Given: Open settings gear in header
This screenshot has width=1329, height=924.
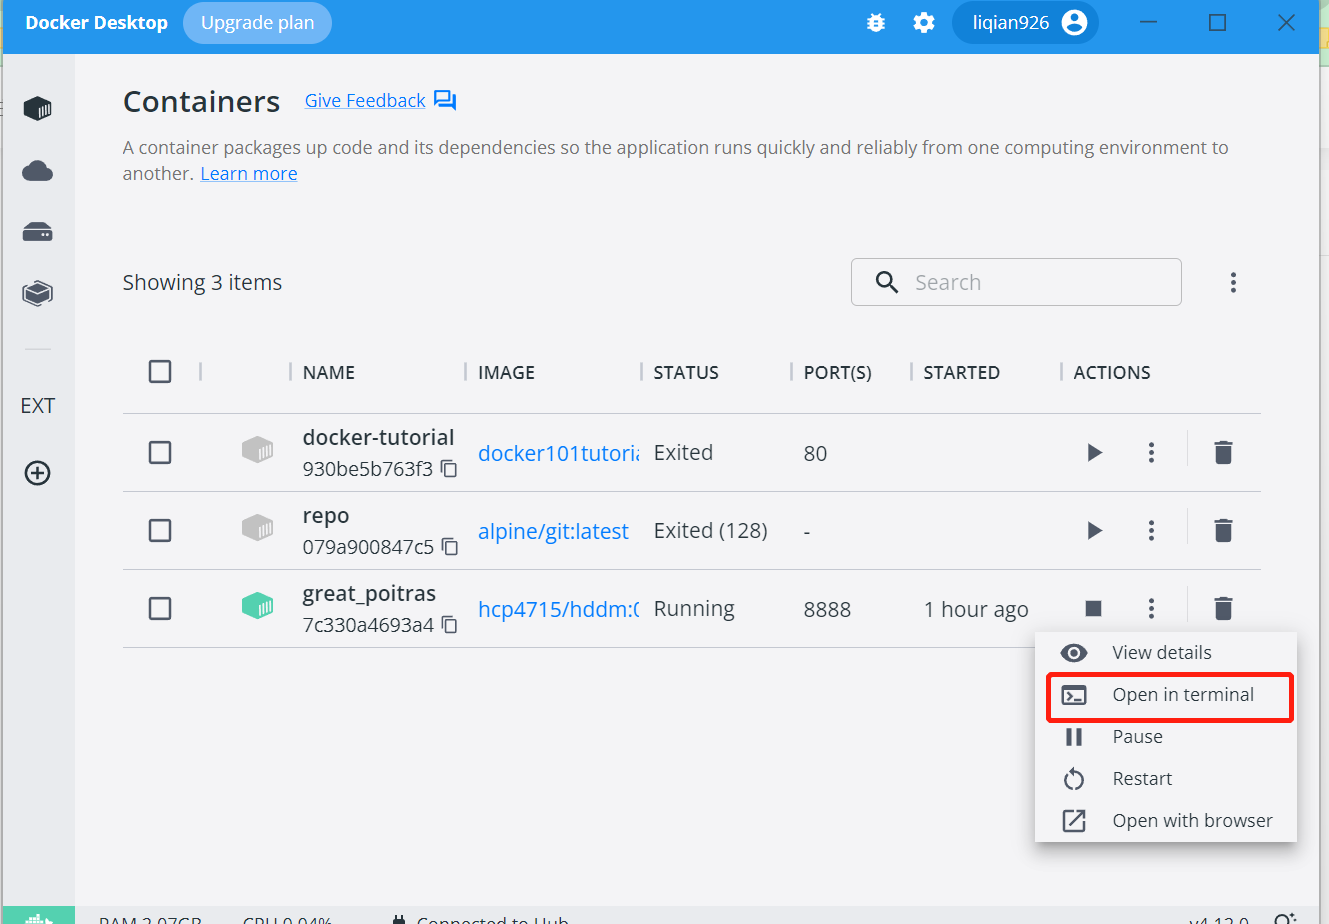Looking at the screenshot, I should coord(924,23).
